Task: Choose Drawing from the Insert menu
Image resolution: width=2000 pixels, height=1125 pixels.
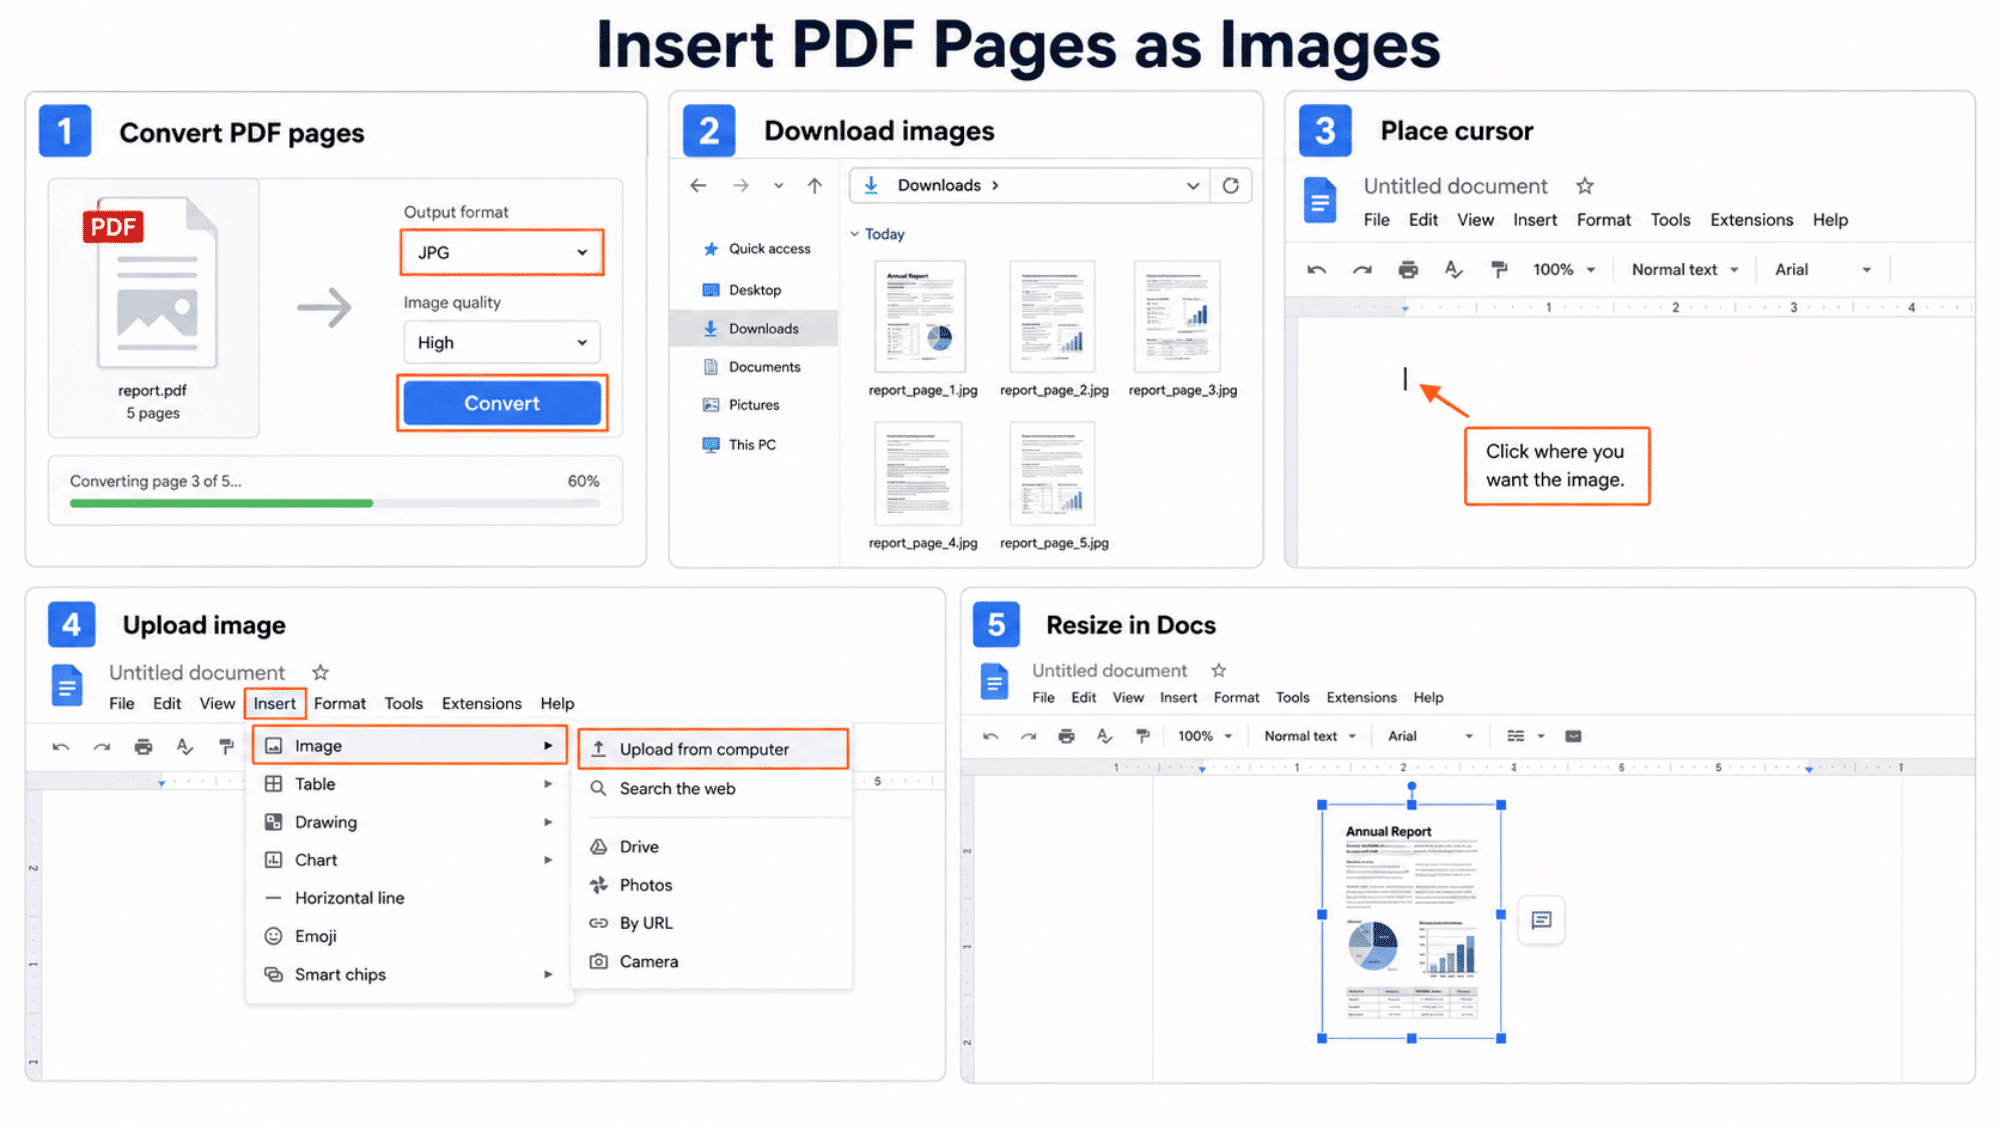Action: point(409,822)
